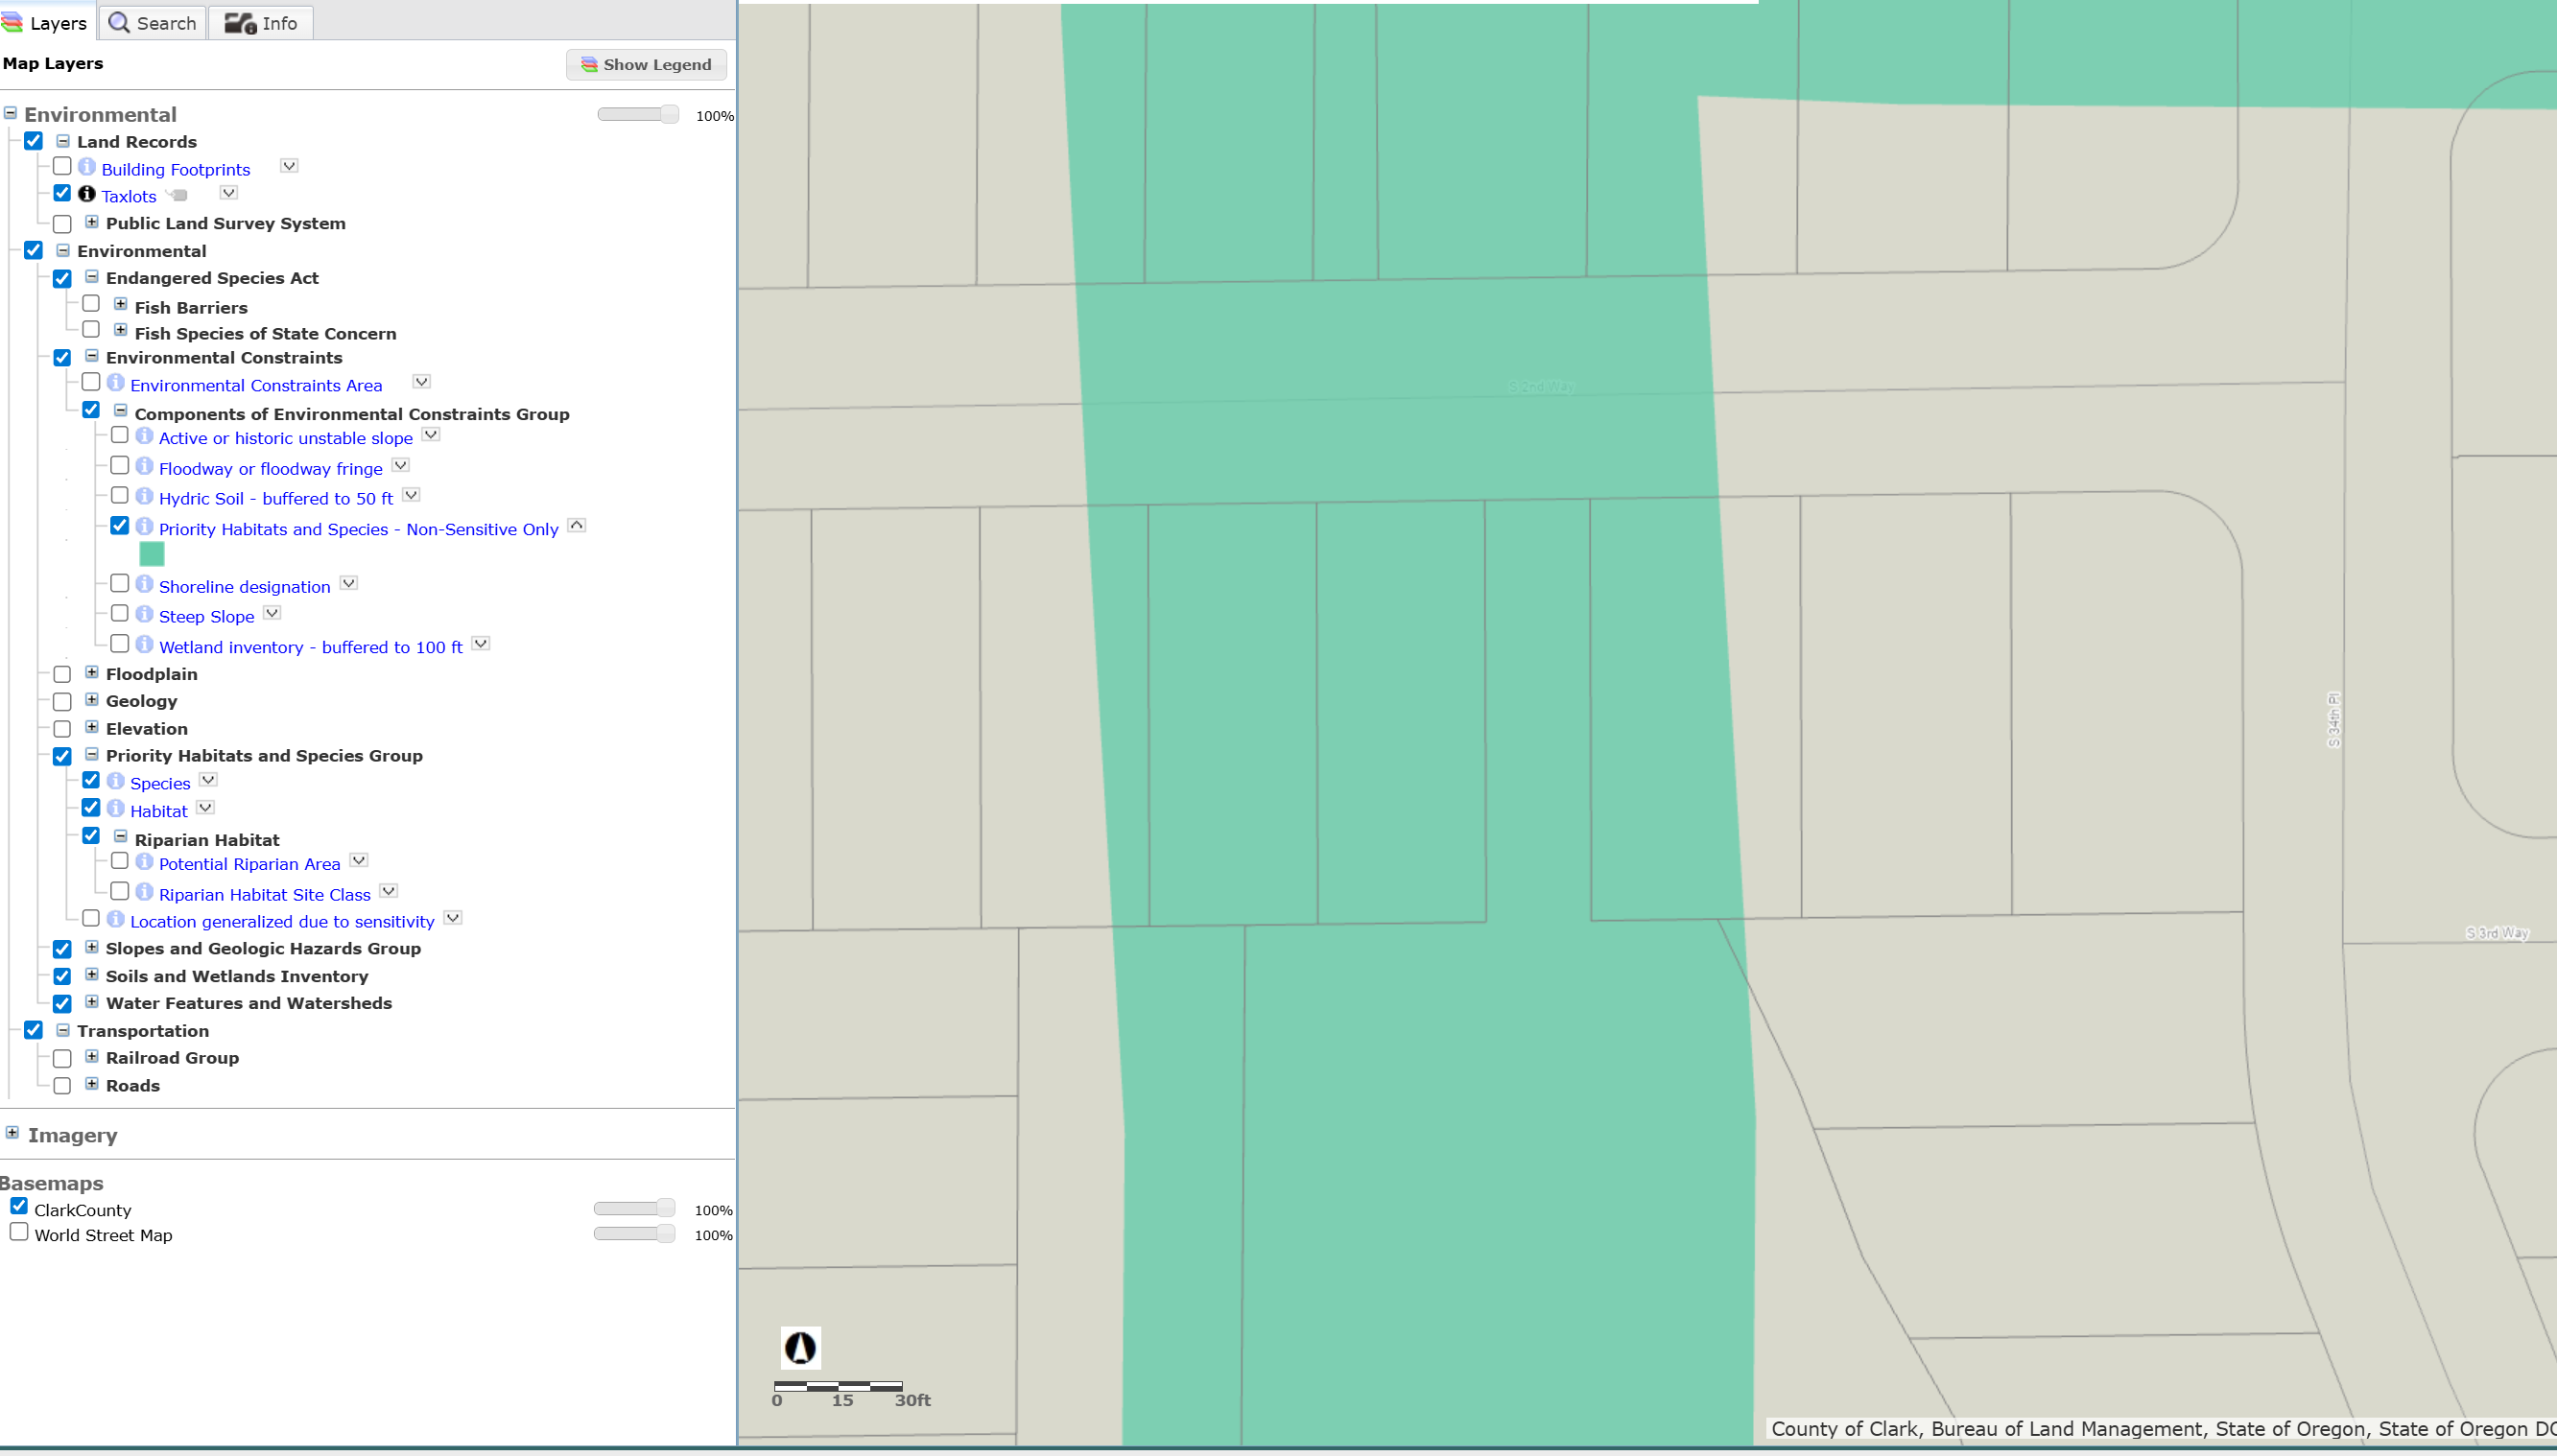This screenshot has width=2557, height=1456.
Task: Enable the World Street Map basemap
Action: click(19, 1232)
